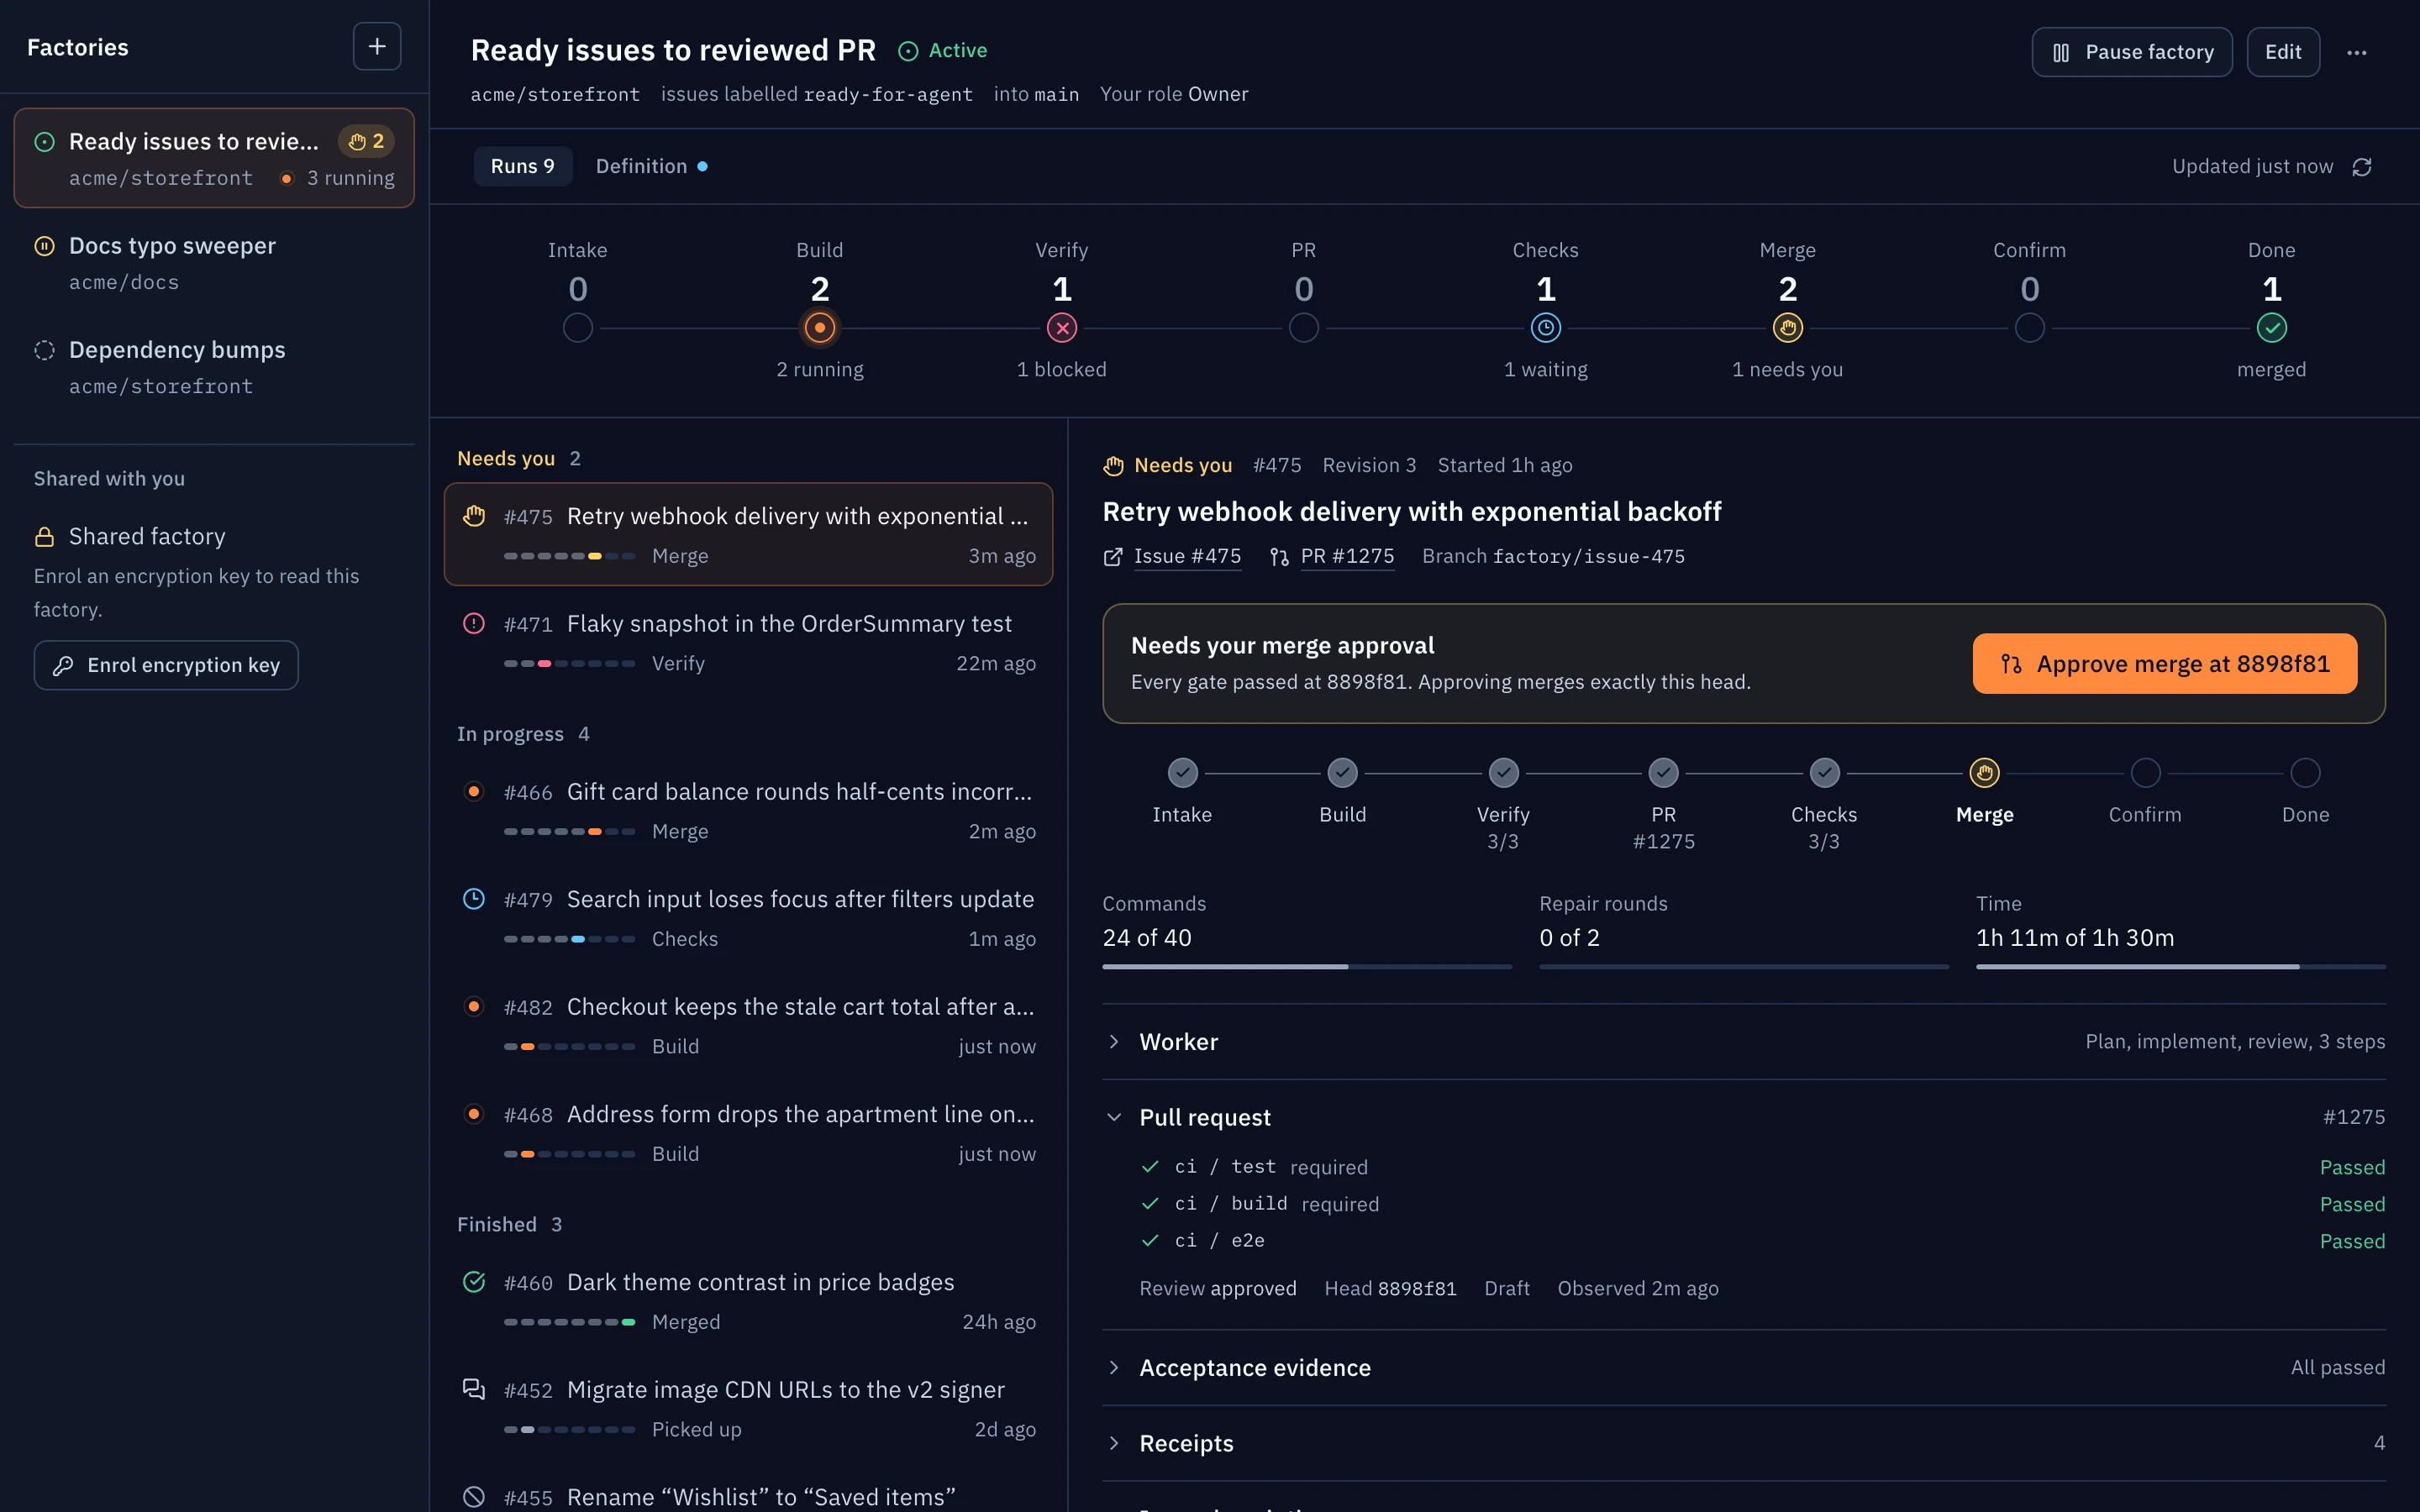Expand the Acceptance evidence section
Screen dimensions: 2420x1512
click(x=1743, y=1367)
